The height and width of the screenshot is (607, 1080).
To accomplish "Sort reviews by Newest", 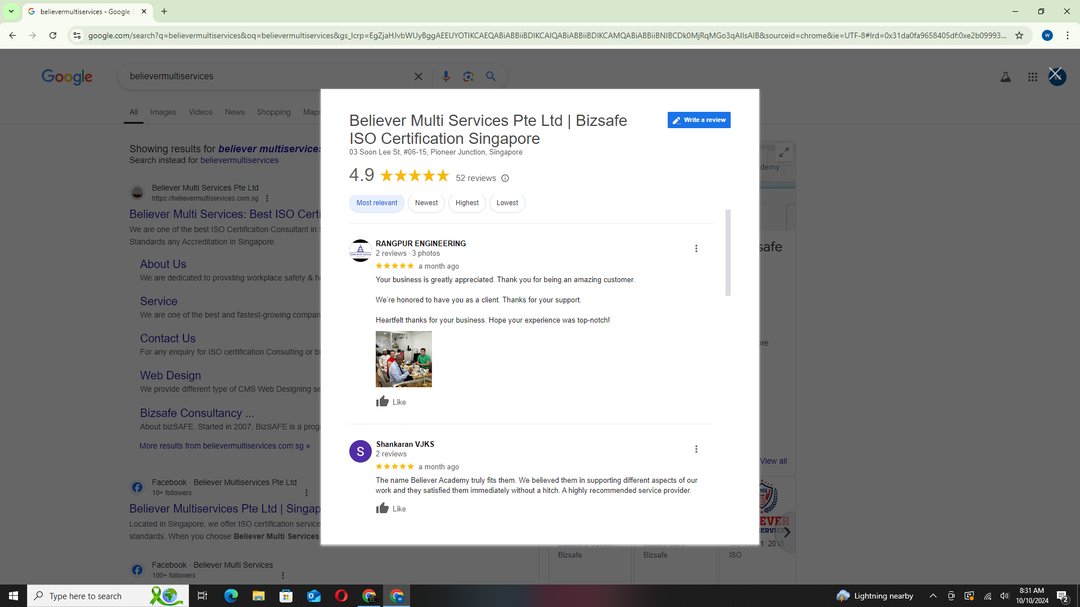I will (x=426, y=203).
